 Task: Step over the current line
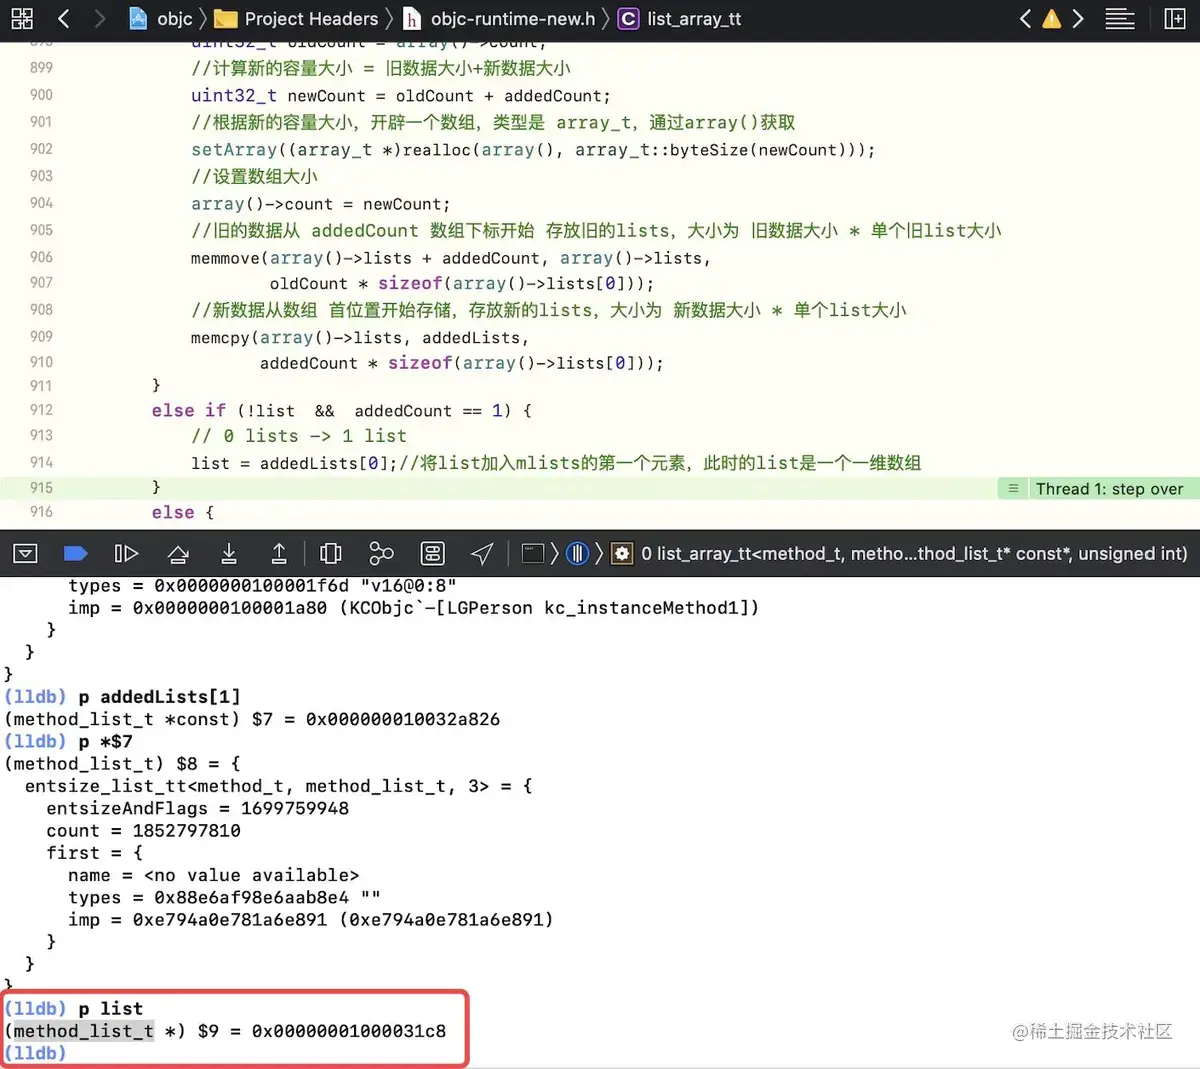click(x=178, y=553)
